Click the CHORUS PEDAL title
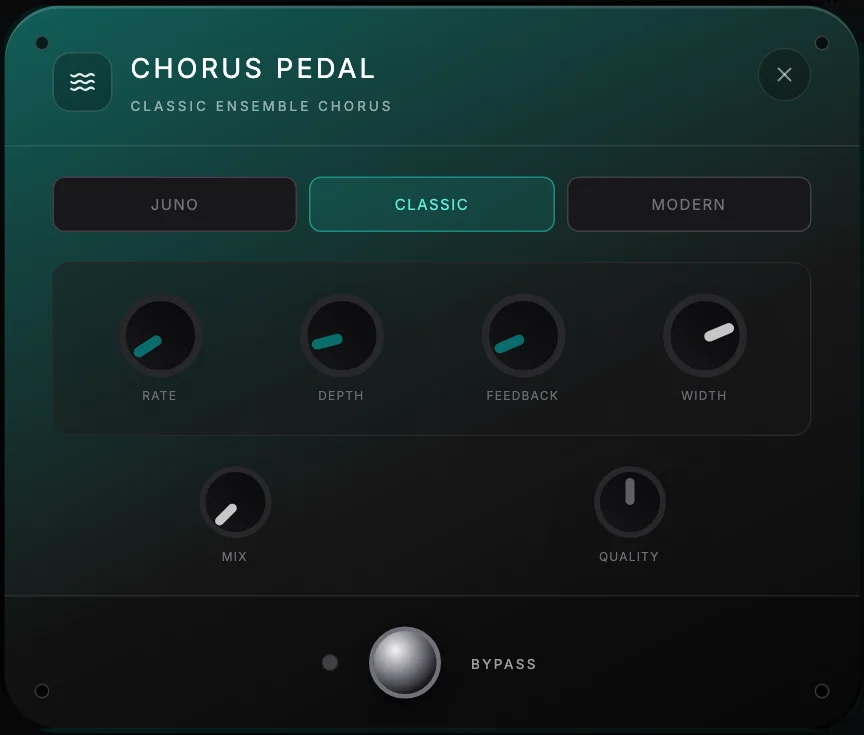864x735 pixels. click(253, 69)
